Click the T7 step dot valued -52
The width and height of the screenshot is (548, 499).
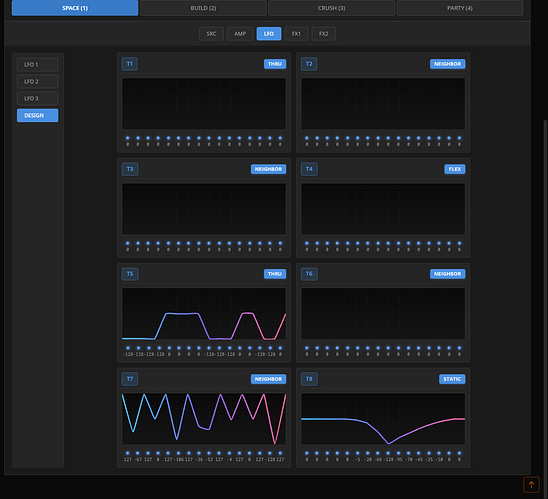click(209, 453)
